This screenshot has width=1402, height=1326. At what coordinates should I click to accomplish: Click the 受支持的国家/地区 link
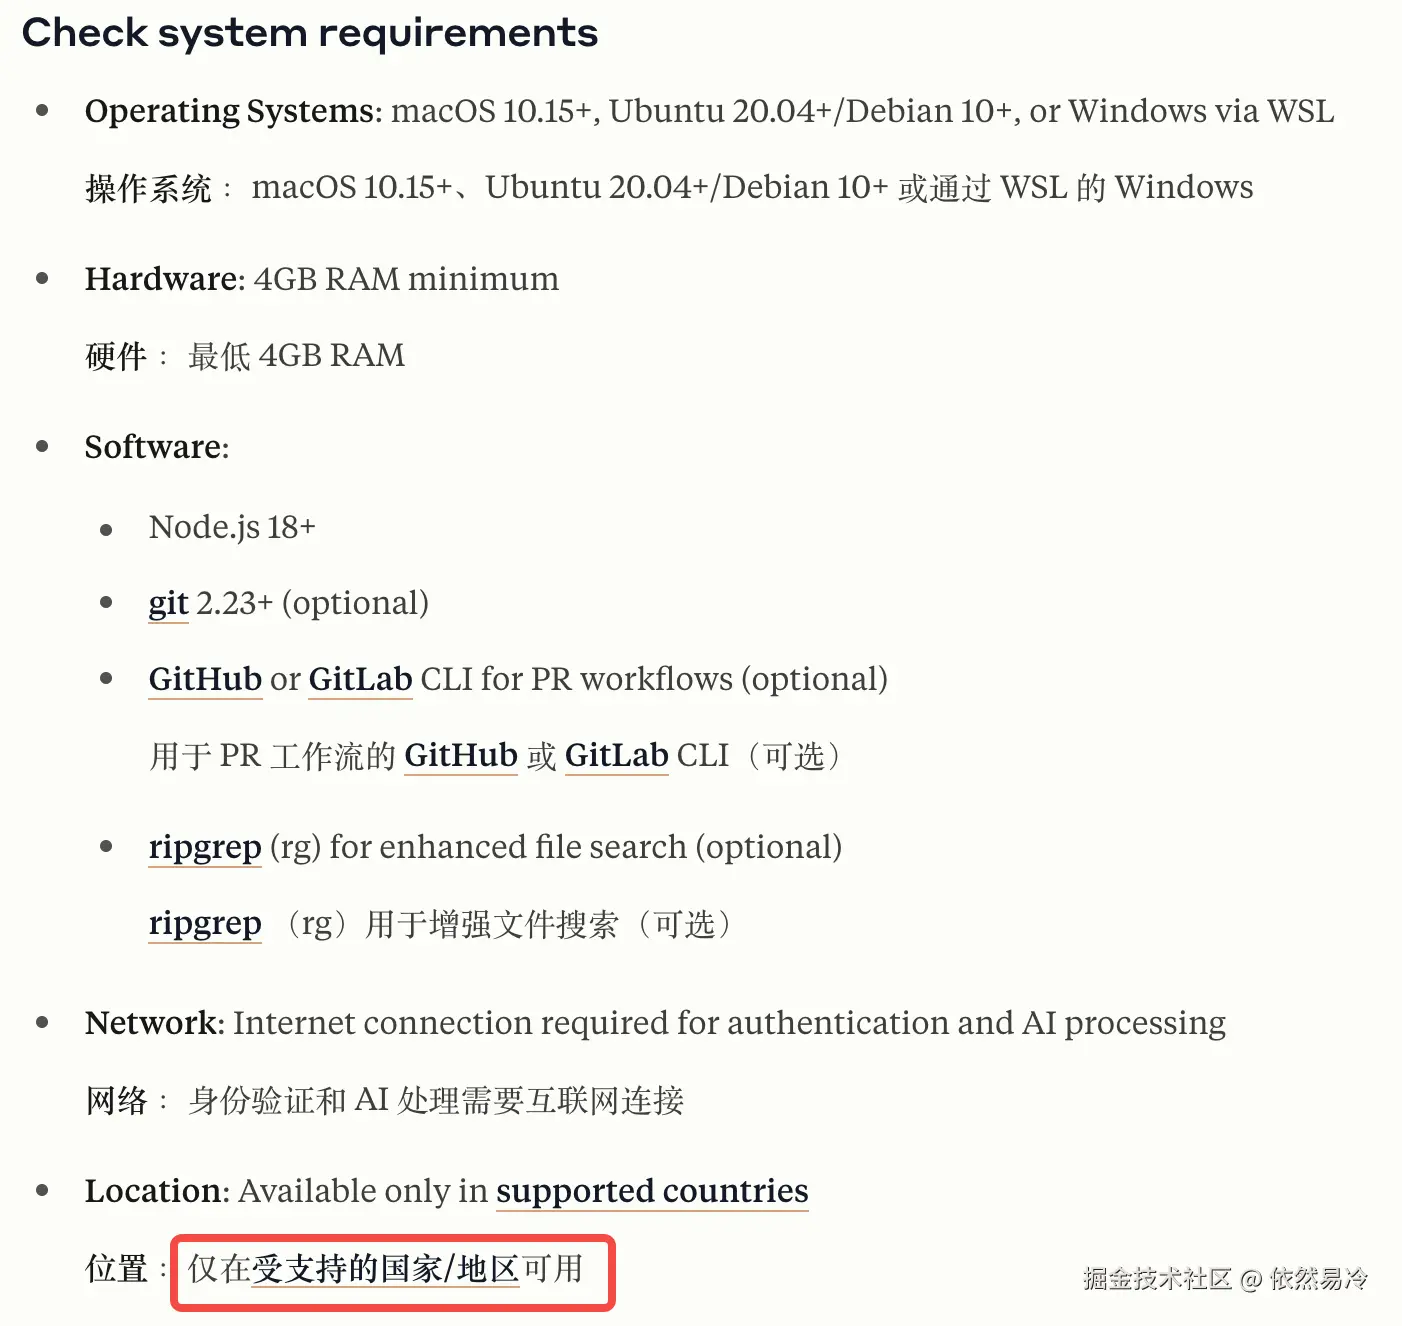pyautogui.click(x=385, y=1269)
